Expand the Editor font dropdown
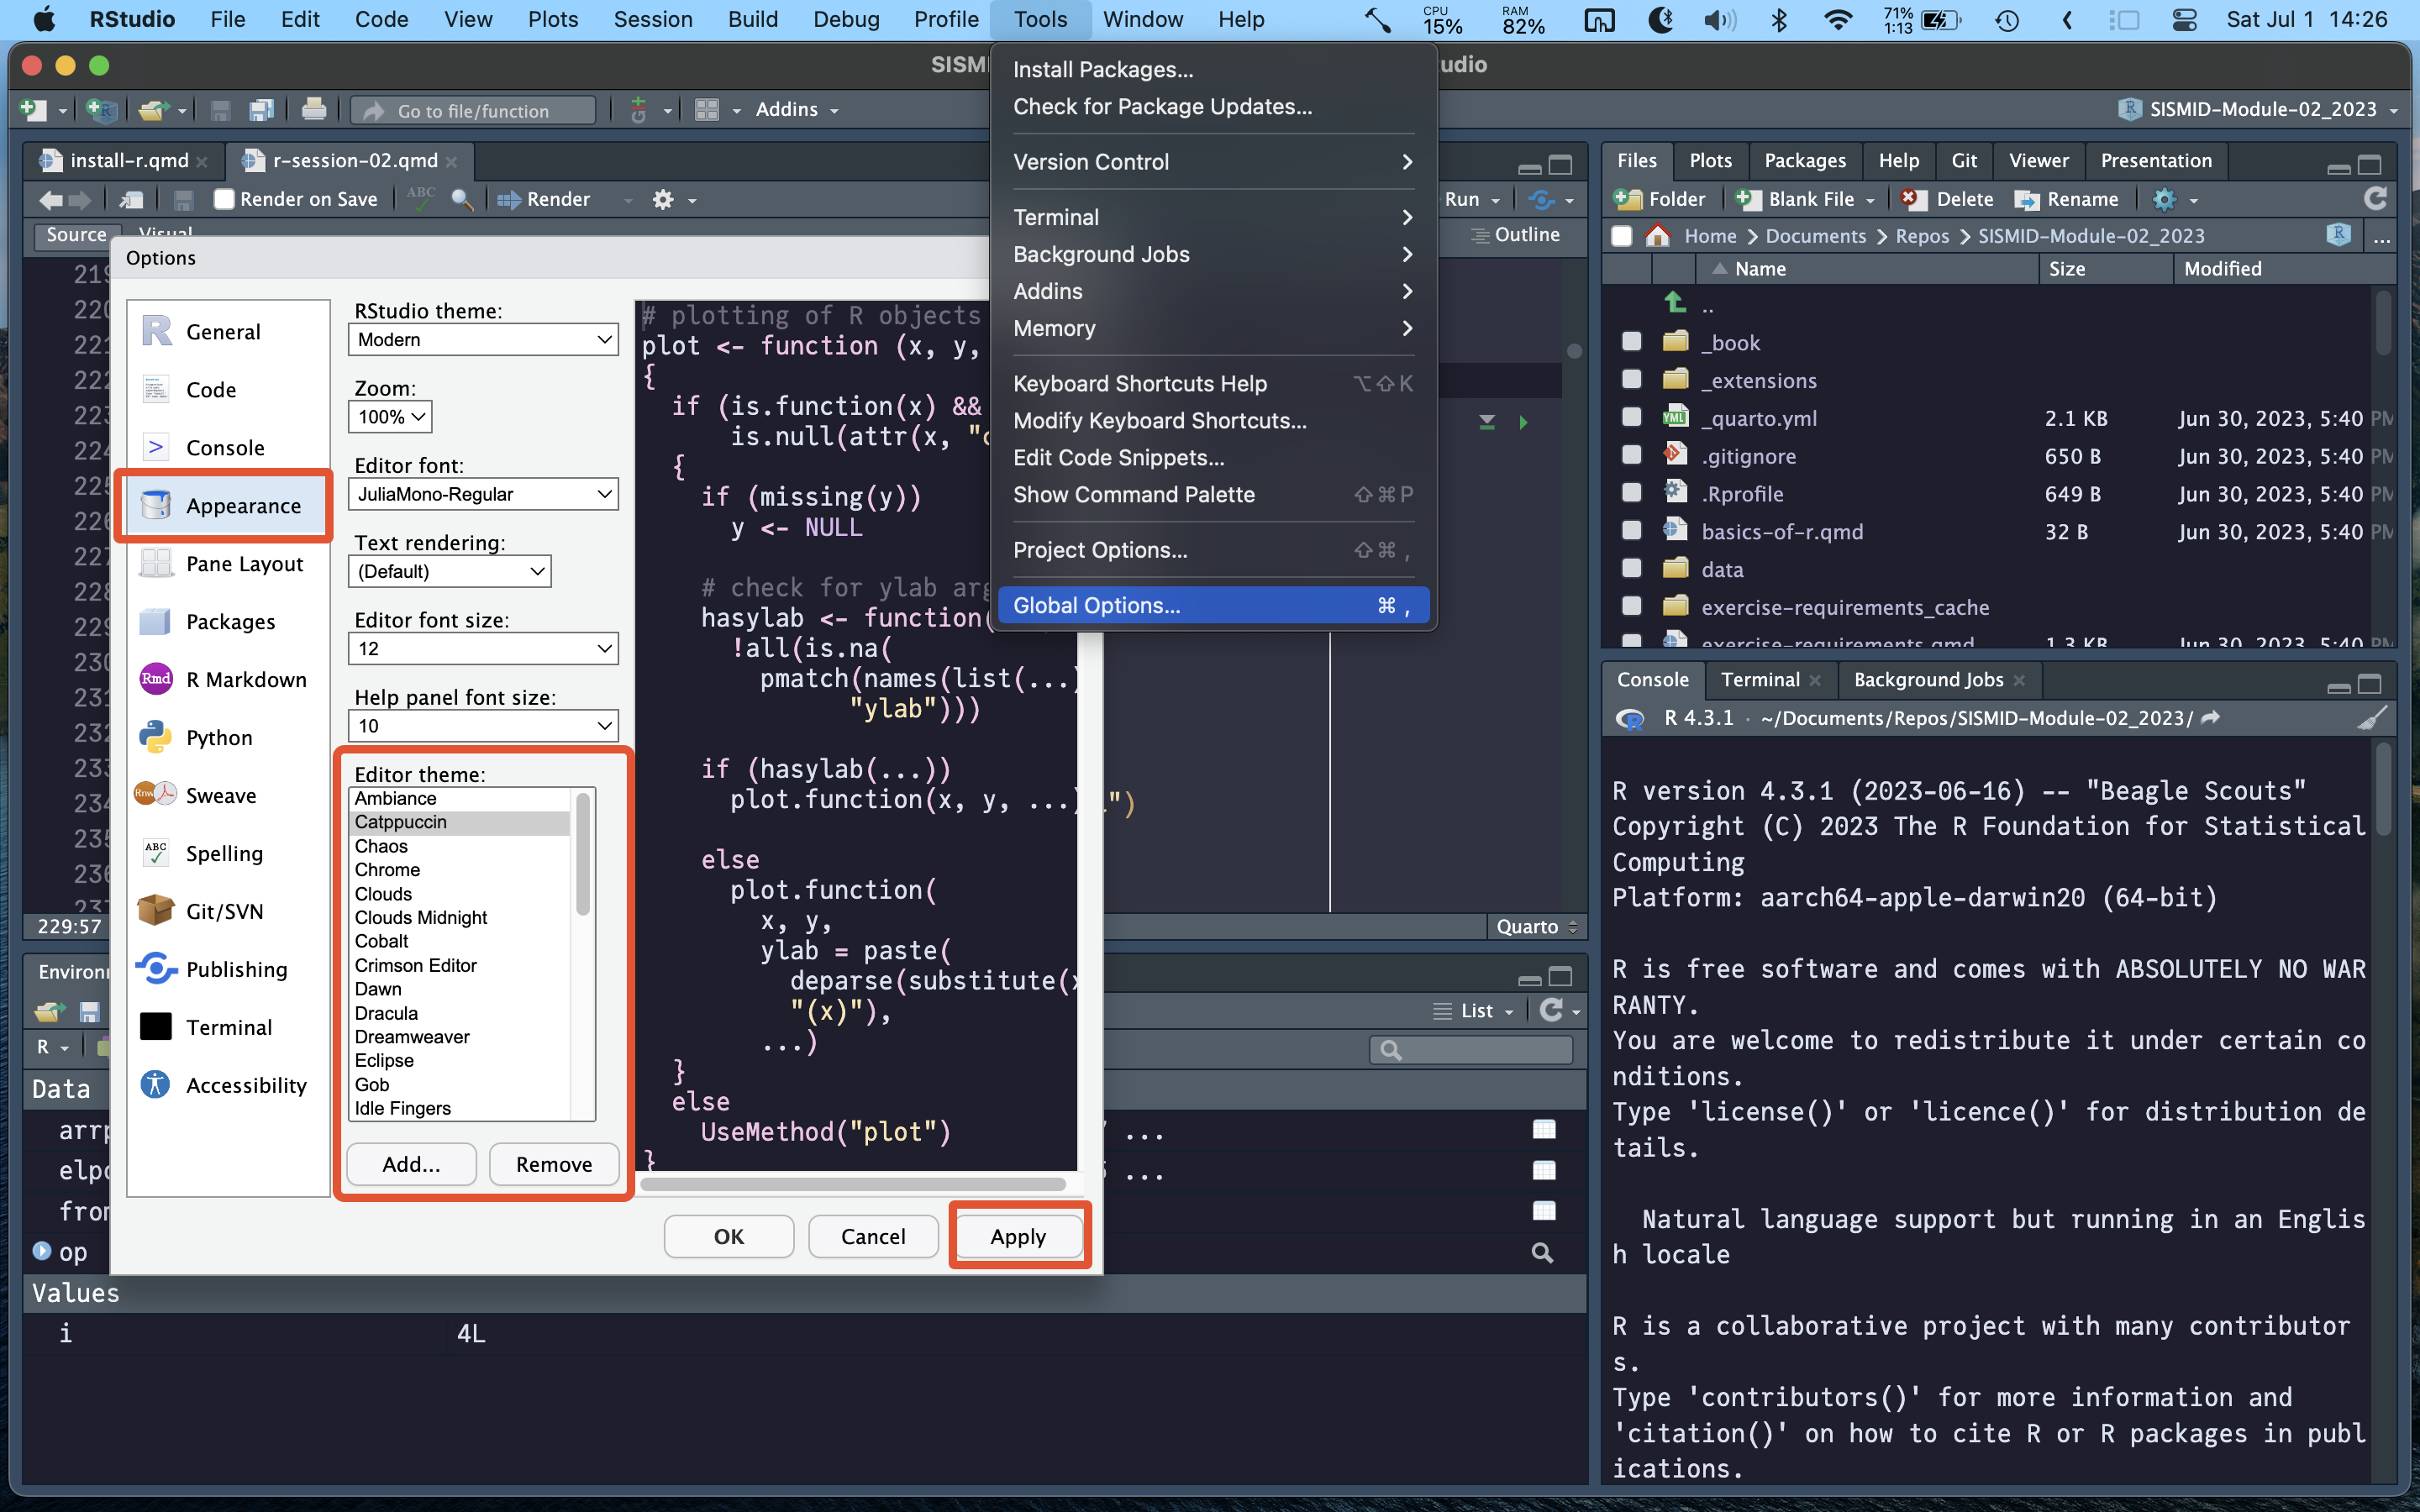 [x=483, y=494]
